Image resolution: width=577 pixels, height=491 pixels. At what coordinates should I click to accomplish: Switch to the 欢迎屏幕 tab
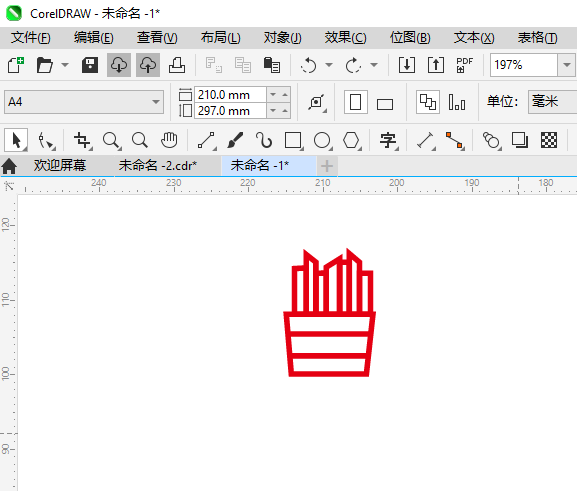(x=60, y=166)
